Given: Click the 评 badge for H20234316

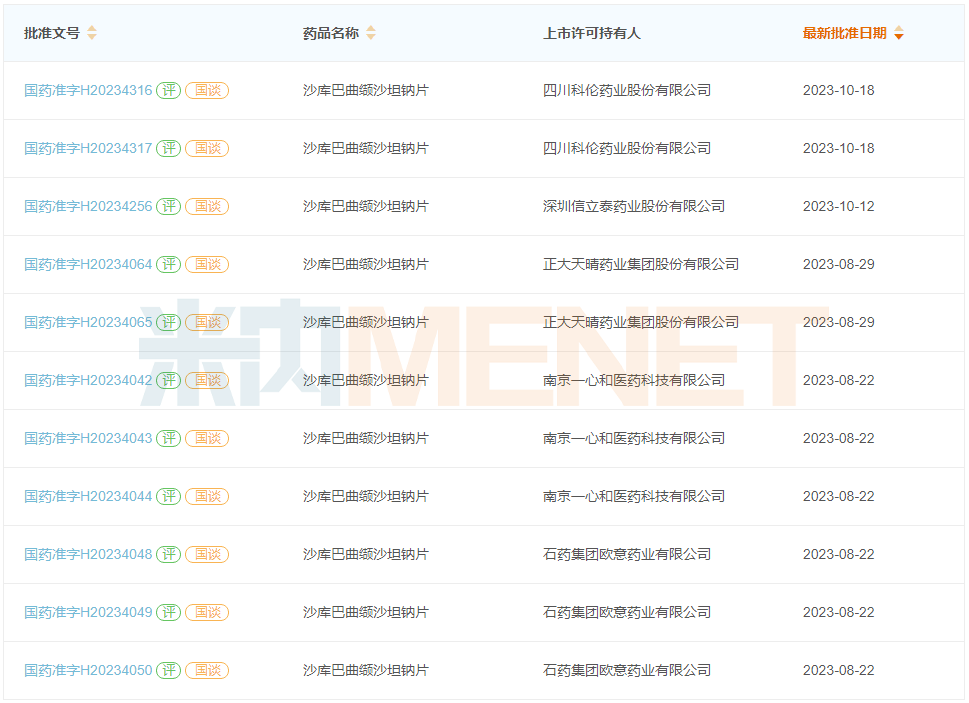Looking at the screenshot, I should click(x=168, y=90).
